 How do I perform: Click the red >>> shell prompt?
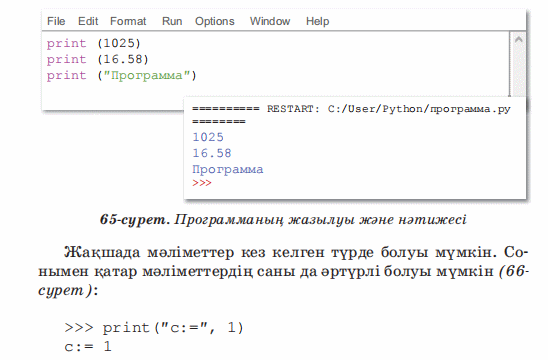pos(202,183)
